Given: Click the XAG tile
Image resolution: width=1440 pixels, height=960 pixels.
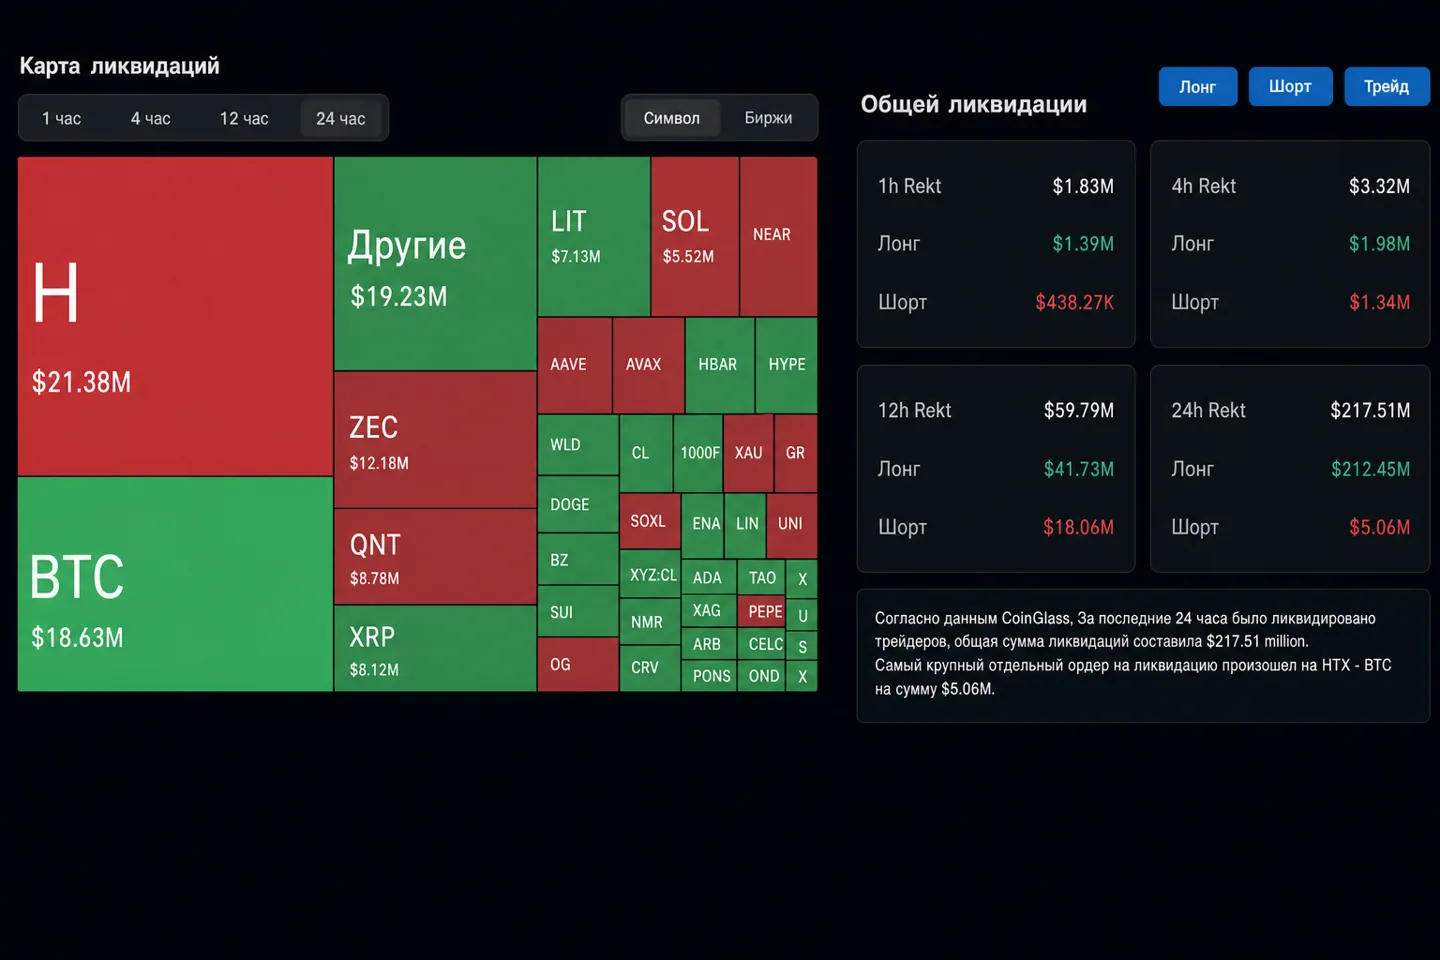Looking at the screenshot, I should tap(709, 611).
